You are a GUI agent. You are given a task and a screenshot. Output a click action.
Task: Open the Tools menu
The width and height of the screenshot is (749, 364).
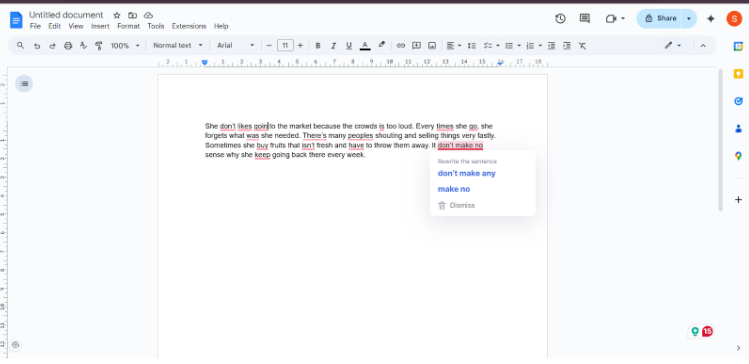pos(156,26)
